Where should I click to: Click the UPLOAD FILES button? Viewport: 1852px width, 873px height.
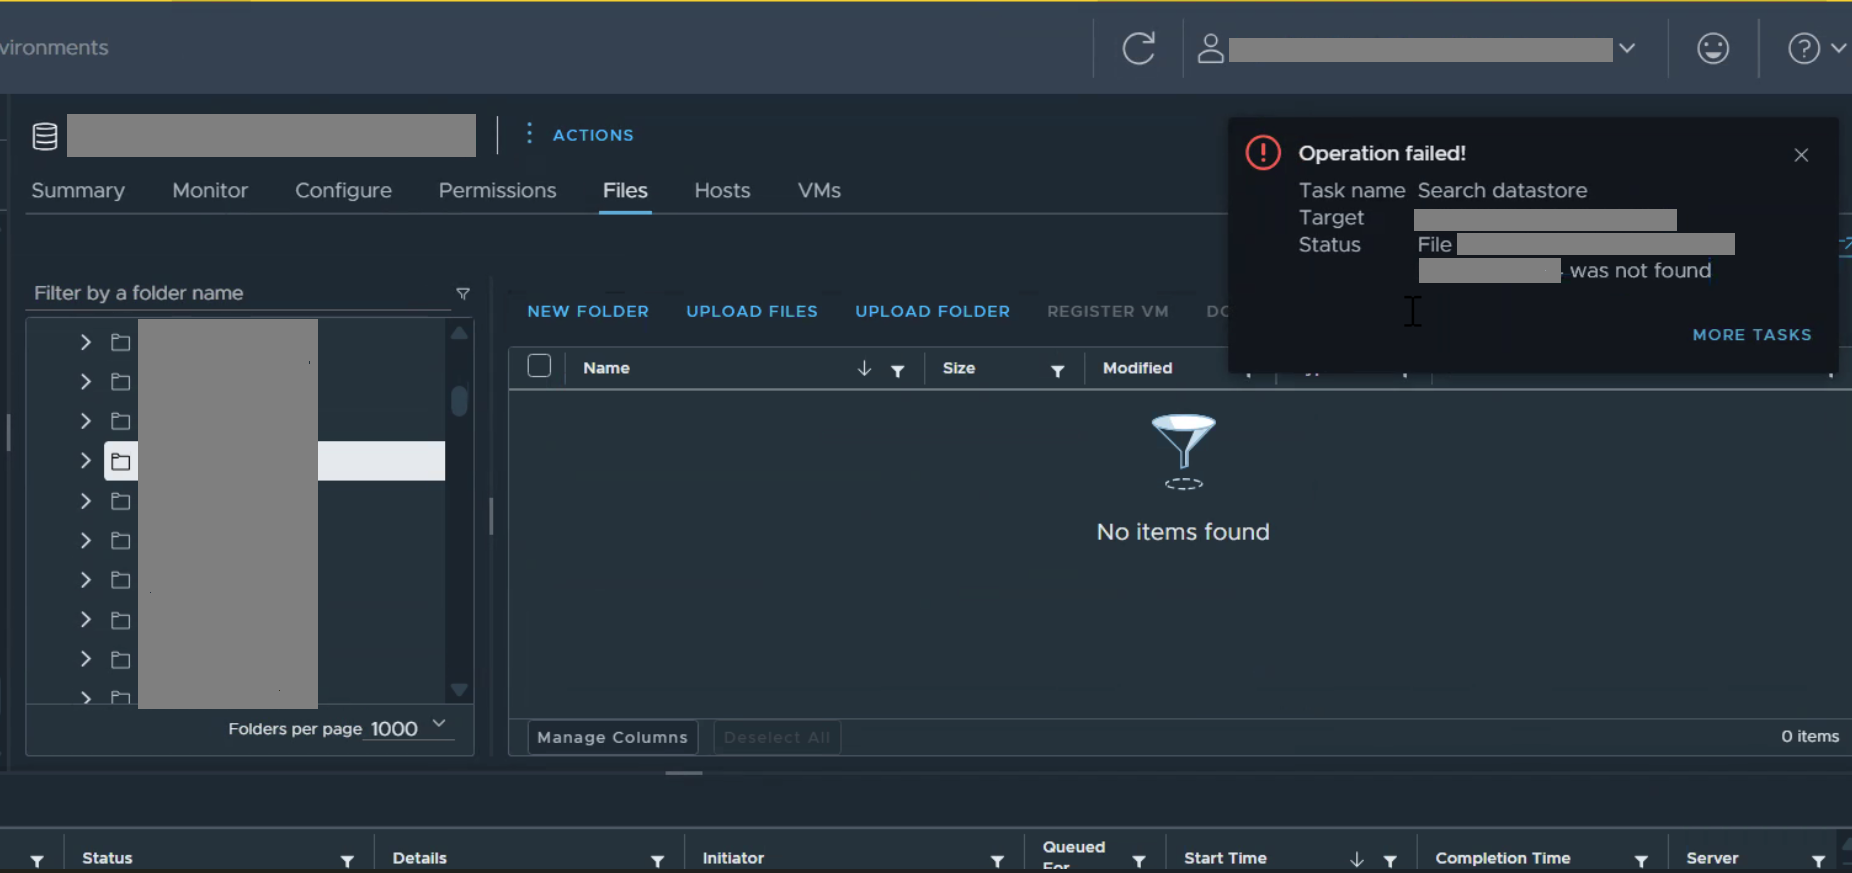tap(751, 312)
